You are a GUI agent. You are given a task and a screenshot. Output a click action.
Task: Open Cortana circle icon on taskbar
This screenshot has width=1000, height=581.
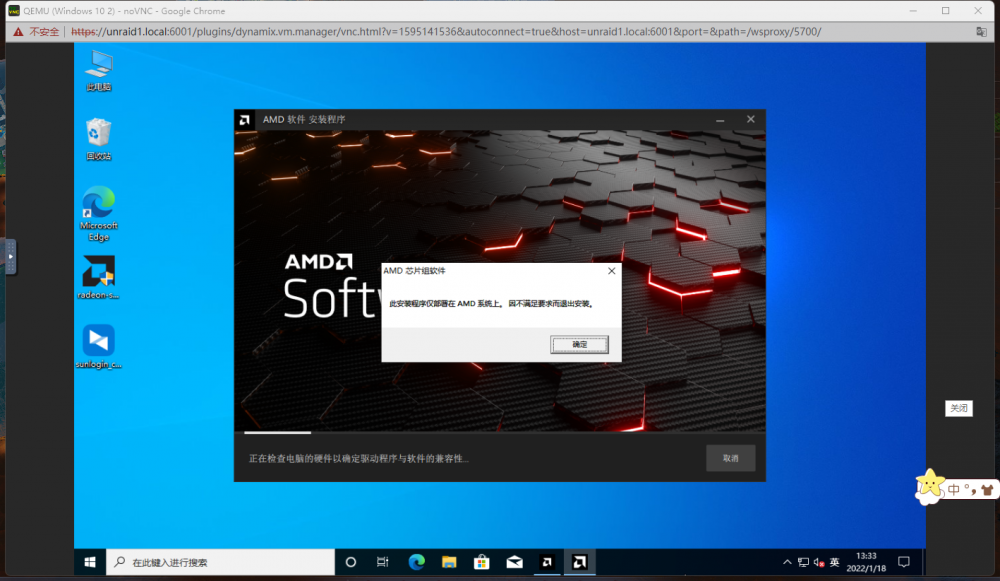351,562
